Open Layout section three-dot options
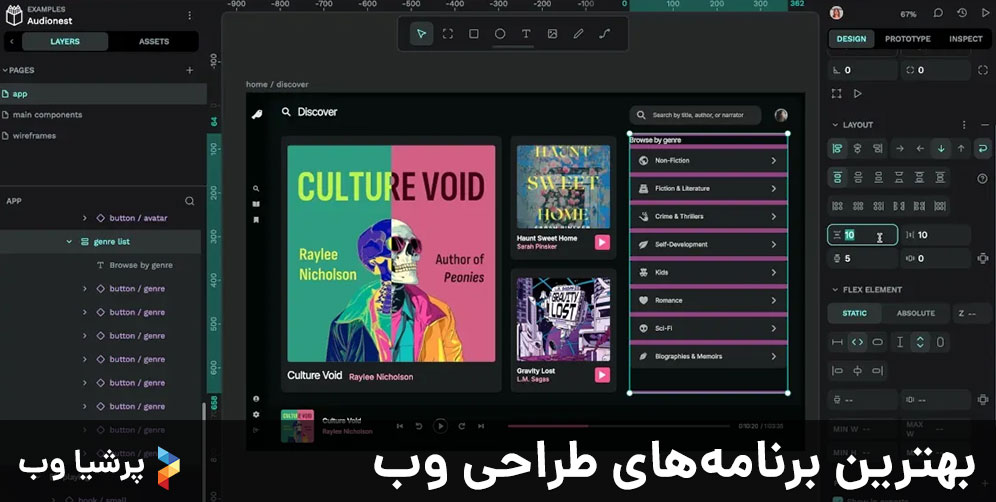 click(964, 125)
